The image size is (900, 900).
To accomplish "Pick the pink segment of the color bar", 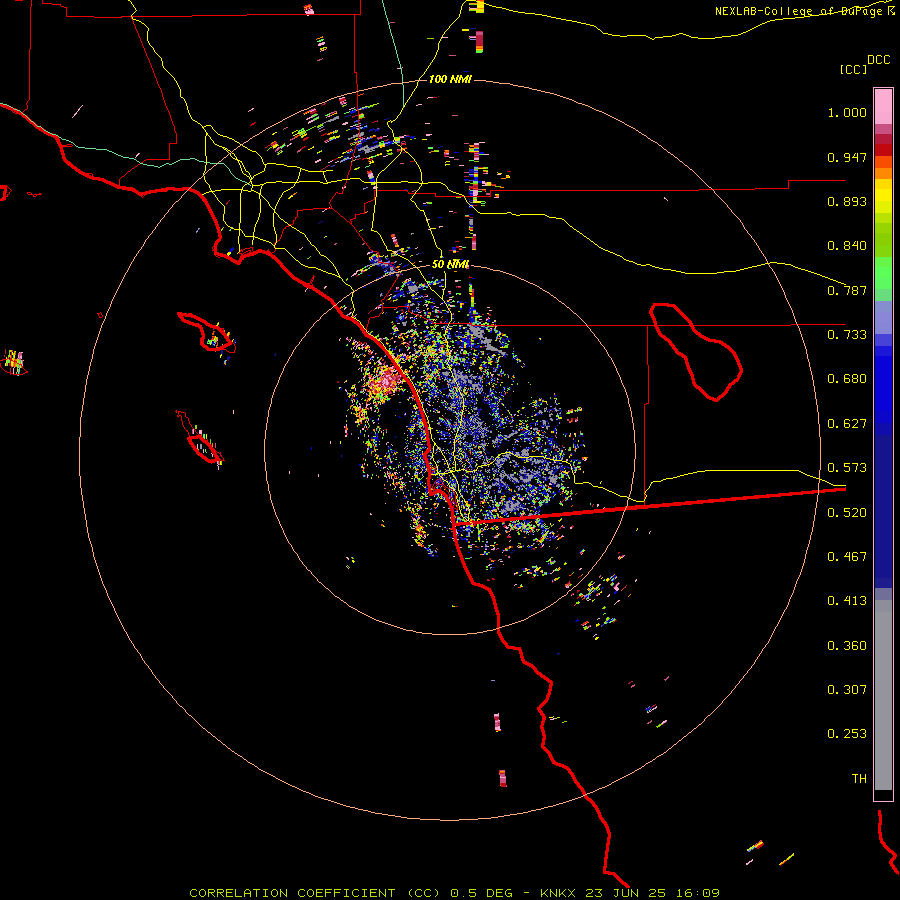I will 883,107.
